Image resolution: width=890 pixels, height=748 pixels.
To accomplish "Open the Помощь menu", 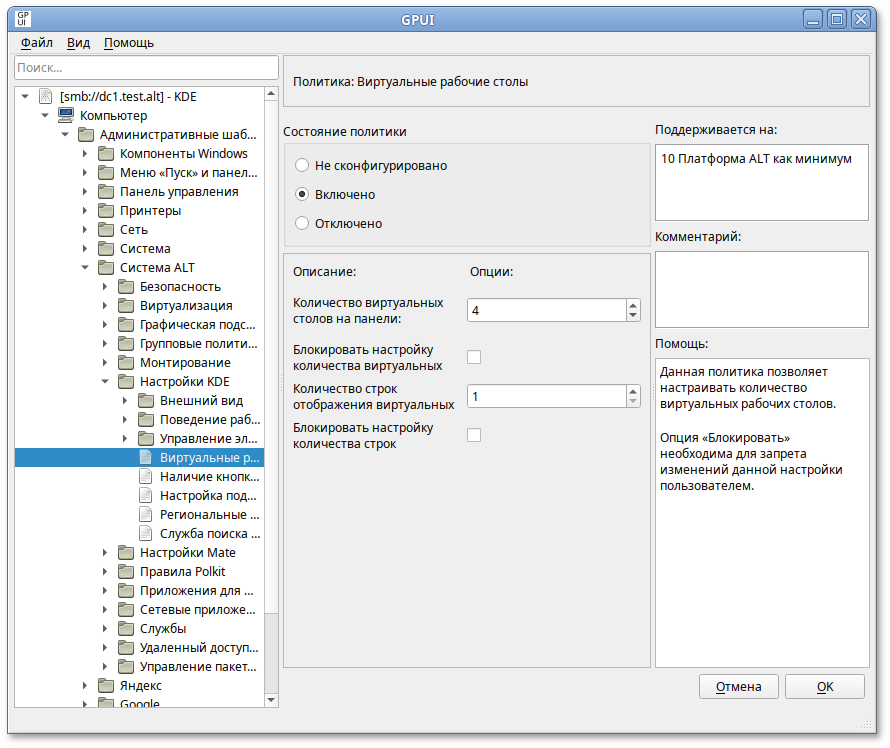I will 129,43.
